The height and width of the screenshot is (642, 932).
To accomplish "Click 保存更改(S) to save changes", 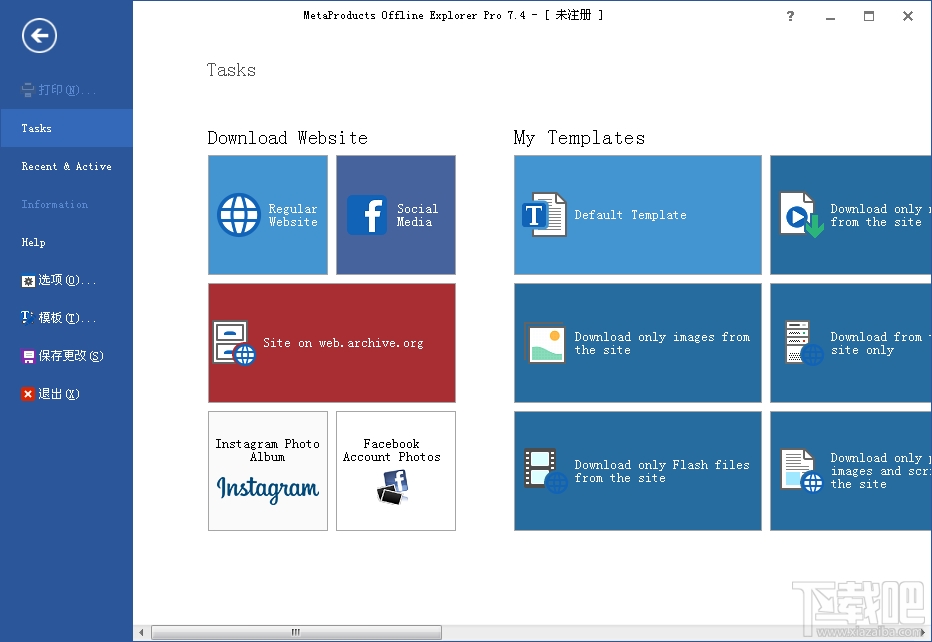I will [65, 356].
